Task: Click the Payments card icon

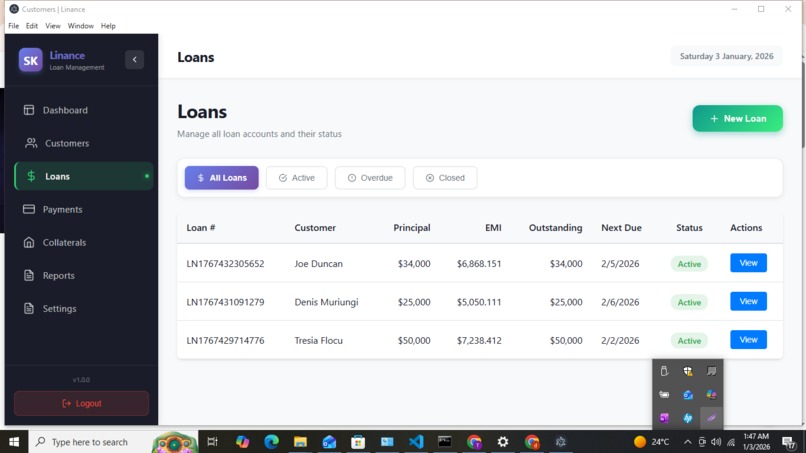Action: coord(29,209)
